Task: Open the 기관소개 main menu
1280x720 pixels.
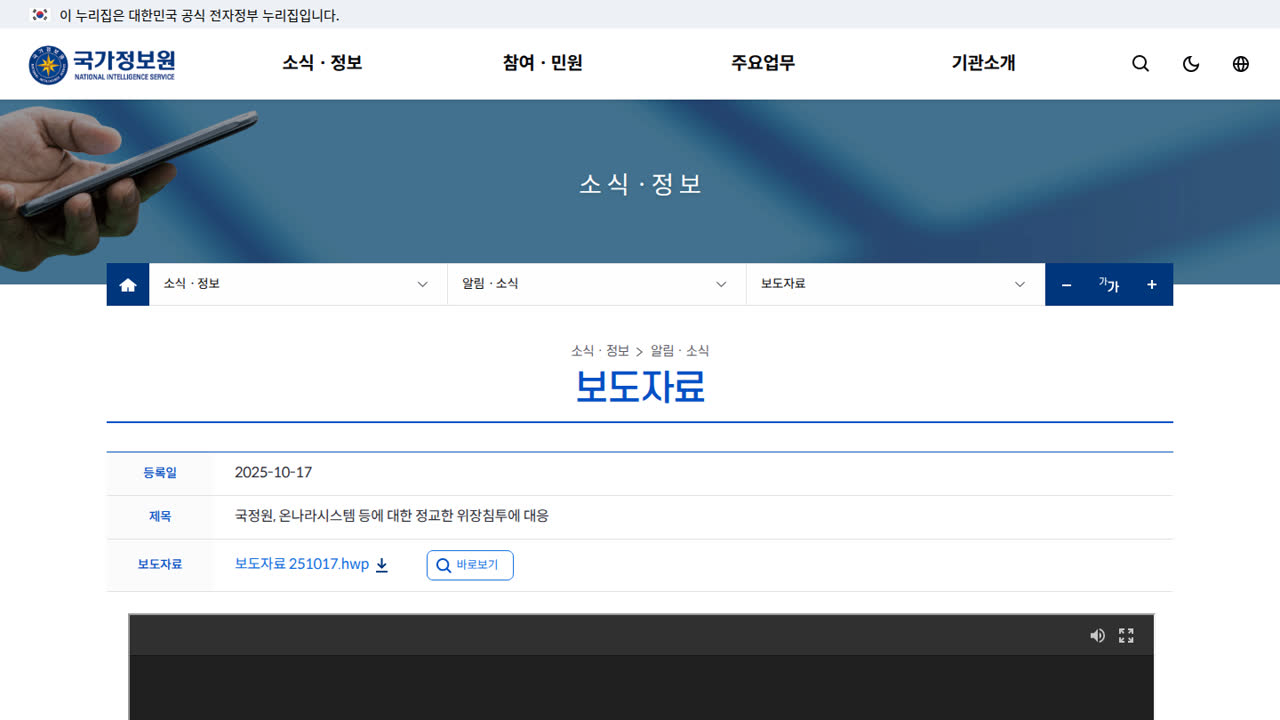Action: tap(983, 63)
